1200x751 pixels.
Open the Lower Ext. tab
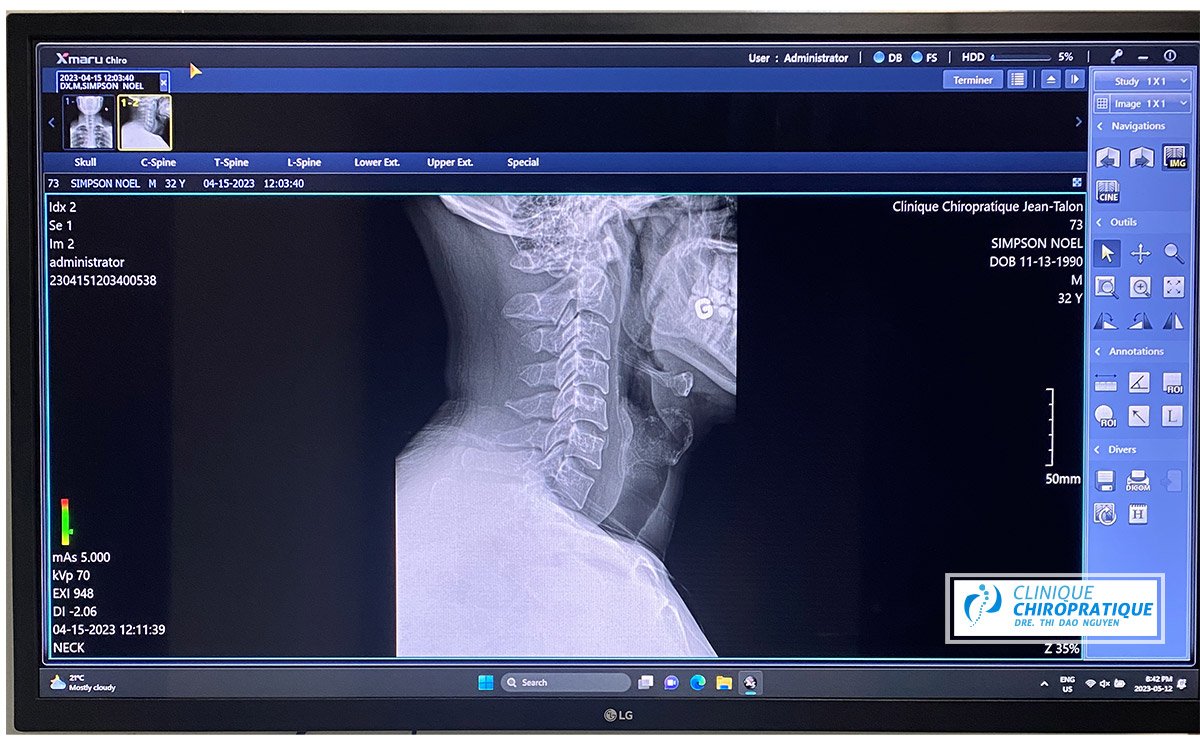click(x=377, y=162)
